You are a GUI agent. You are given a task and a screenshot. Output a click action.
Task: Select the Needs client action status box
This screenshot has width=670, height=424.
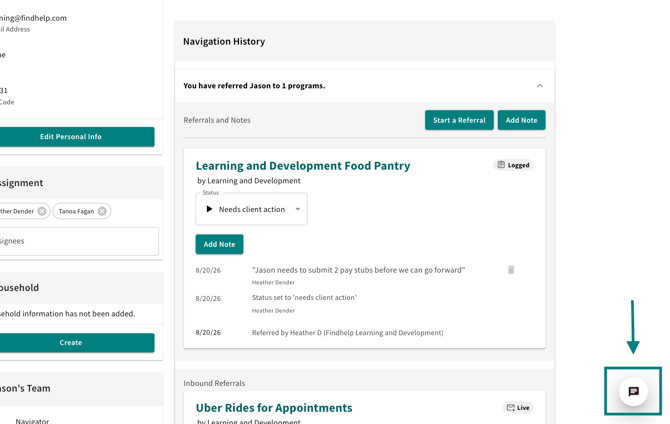click(251, 209)
